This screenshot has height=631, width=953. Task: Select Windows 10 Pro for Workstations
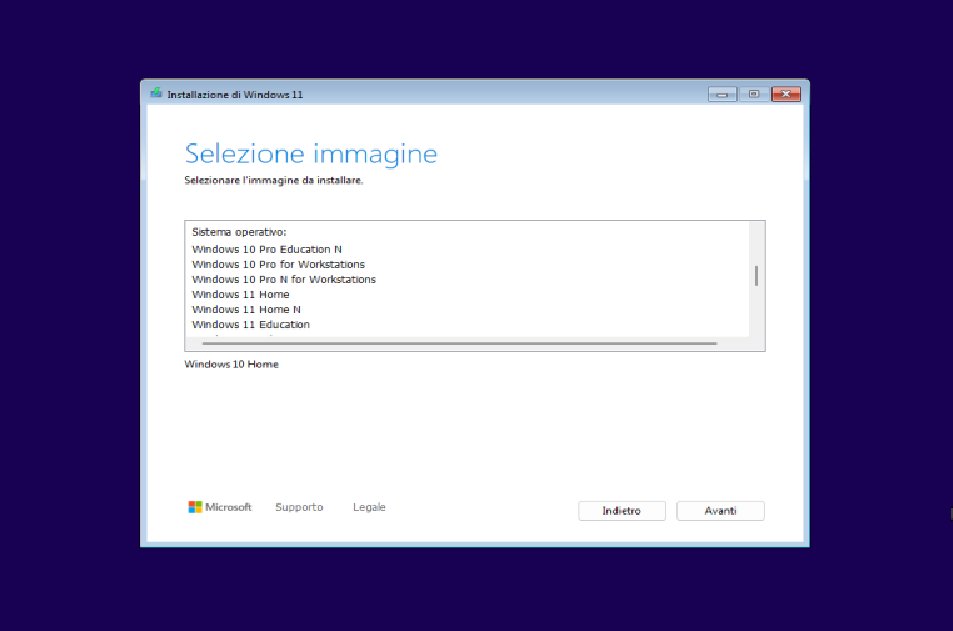tap(278, 264)
